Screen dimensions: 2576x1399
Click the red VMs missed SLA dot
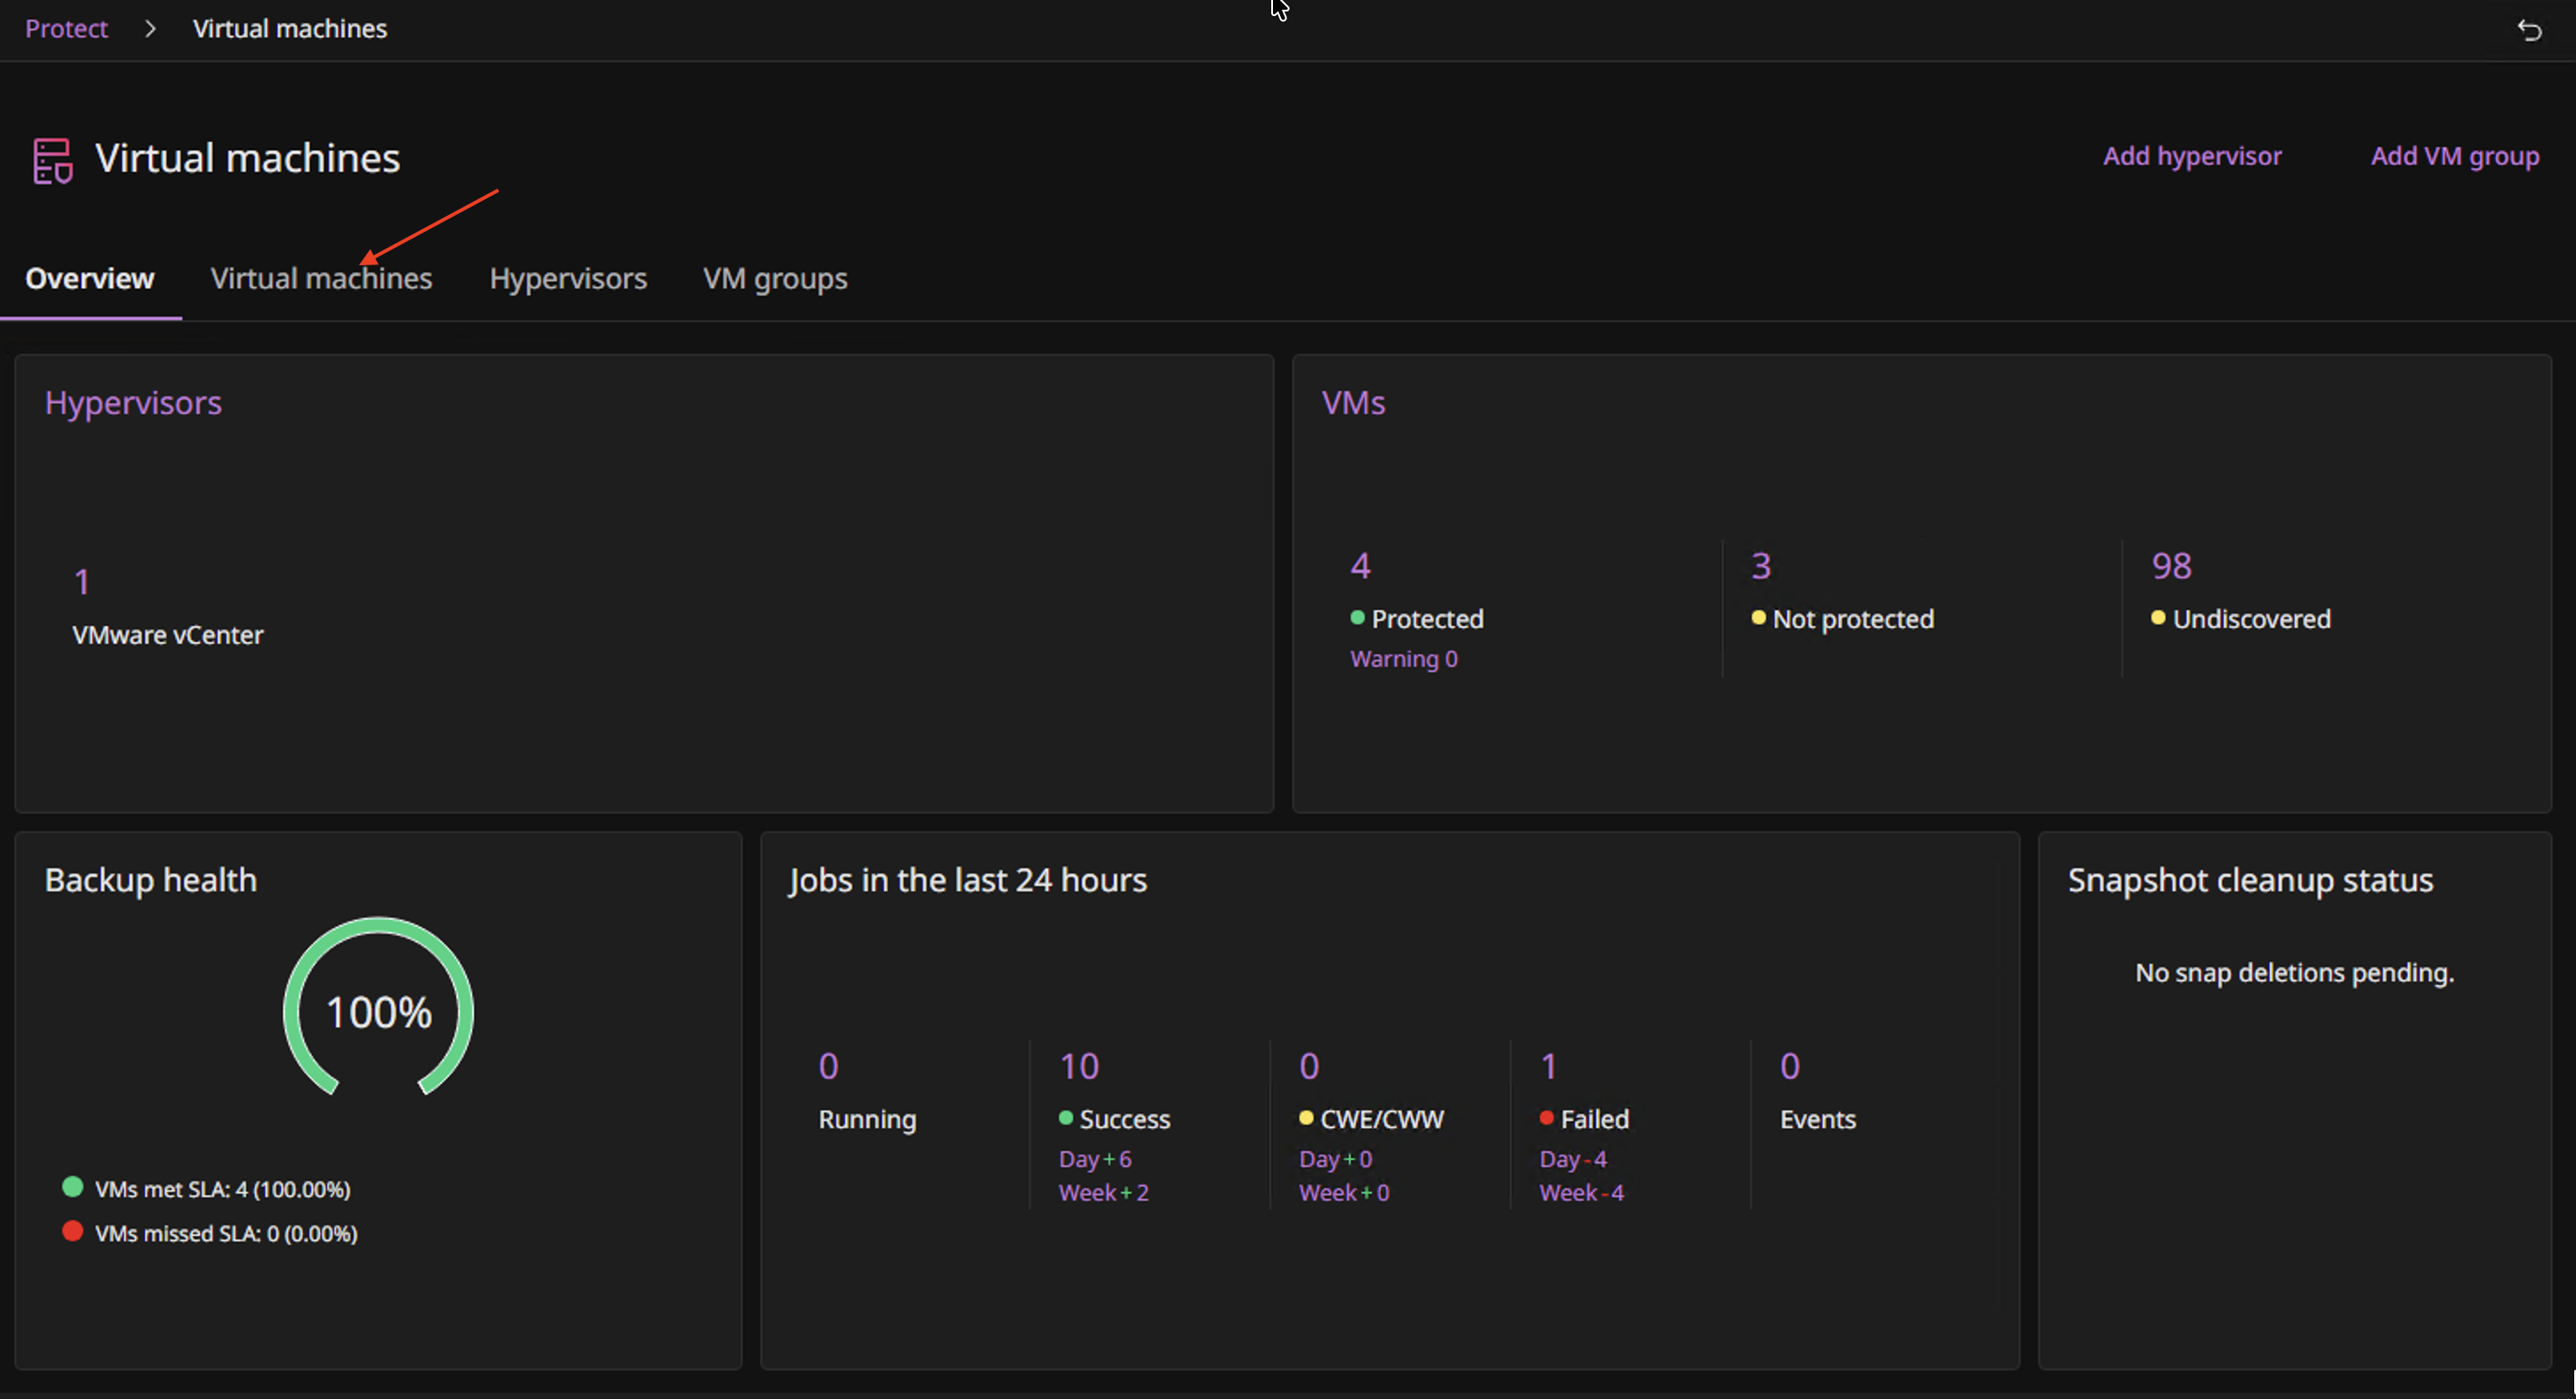coord(72,1231)
